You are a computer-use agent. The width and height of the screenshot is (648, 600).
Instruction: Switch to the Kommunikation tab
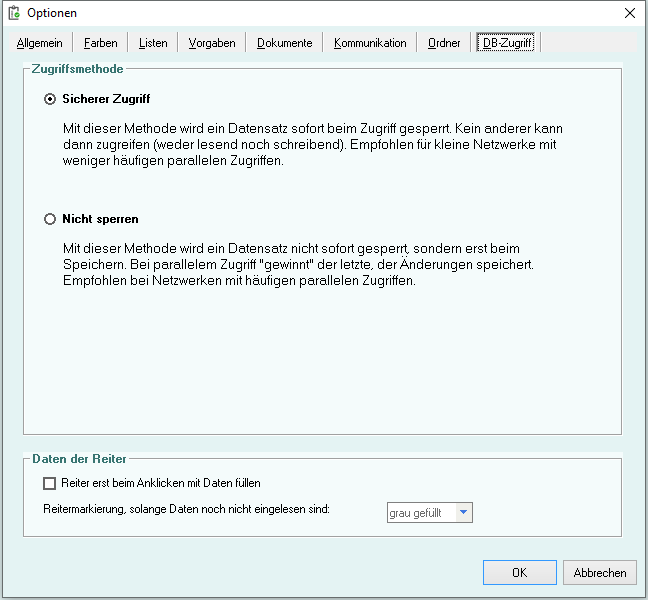[x=370, y=43]
